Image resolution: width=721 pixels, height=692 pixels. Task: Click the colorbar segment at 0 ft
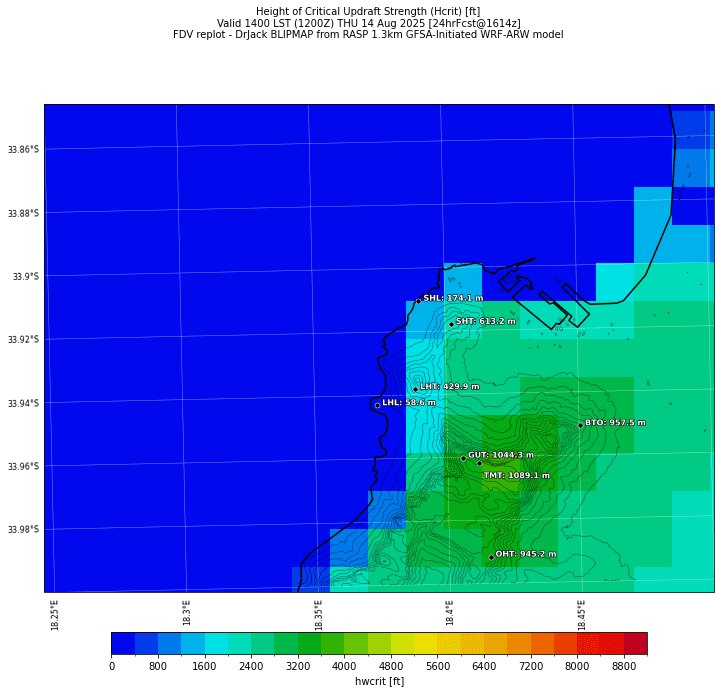(x=123, y=643)
